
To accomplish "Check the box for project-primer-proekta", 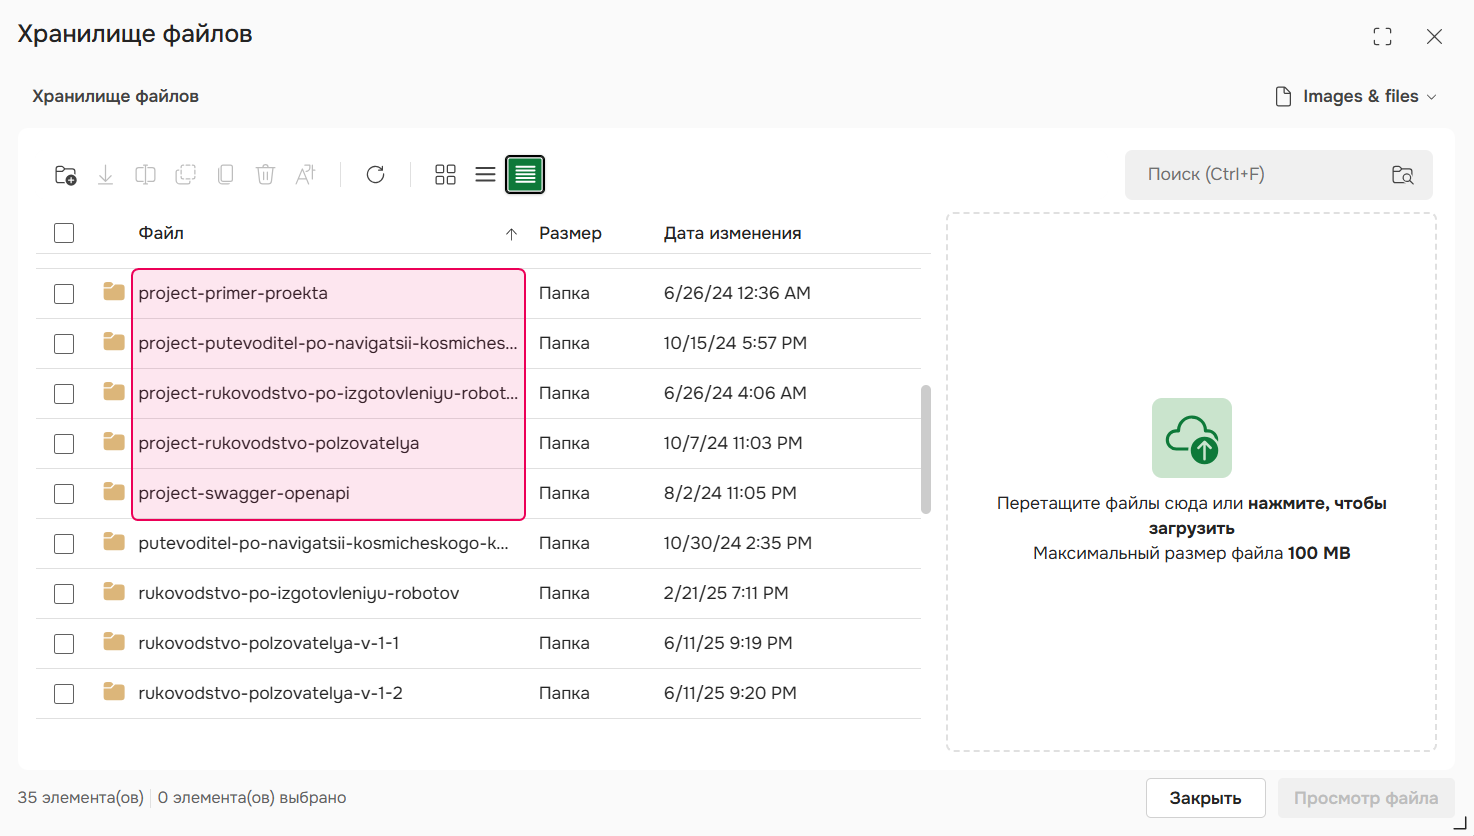I will click(x=64, y=294).
